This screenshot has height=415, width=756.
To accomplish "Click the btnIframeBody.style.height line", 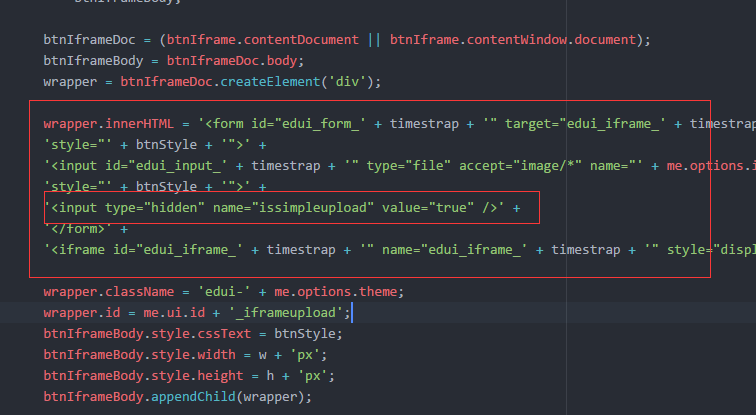I will pos(189,376).
